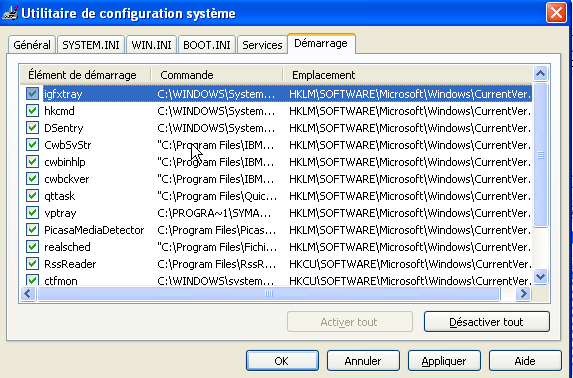Select the PicasaMediaDetector entry name

94,230
